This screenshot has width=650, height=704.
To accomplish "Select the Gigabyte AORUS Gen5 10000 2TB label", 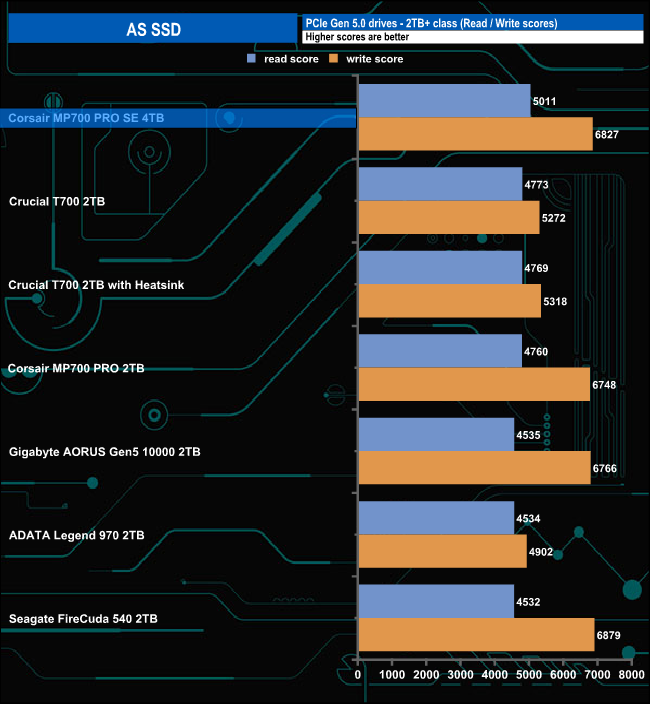I will point(105,452).
